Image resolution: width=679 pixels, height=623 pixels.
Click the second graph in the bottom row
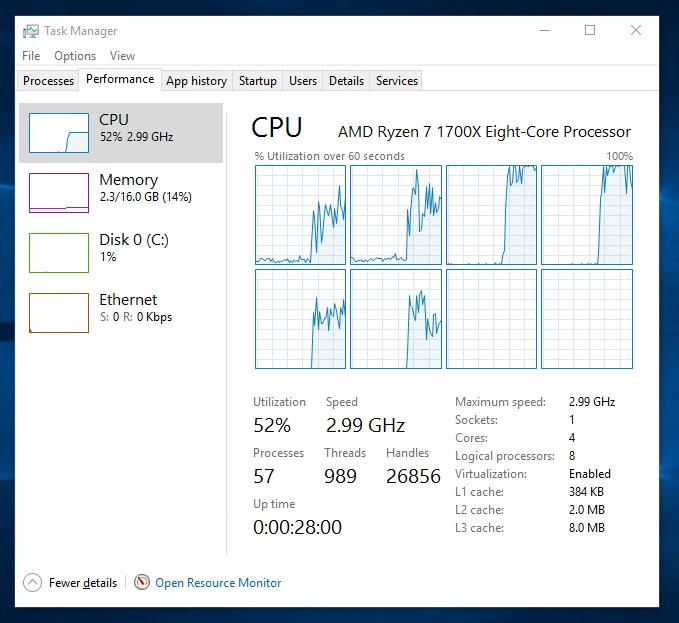396,319
